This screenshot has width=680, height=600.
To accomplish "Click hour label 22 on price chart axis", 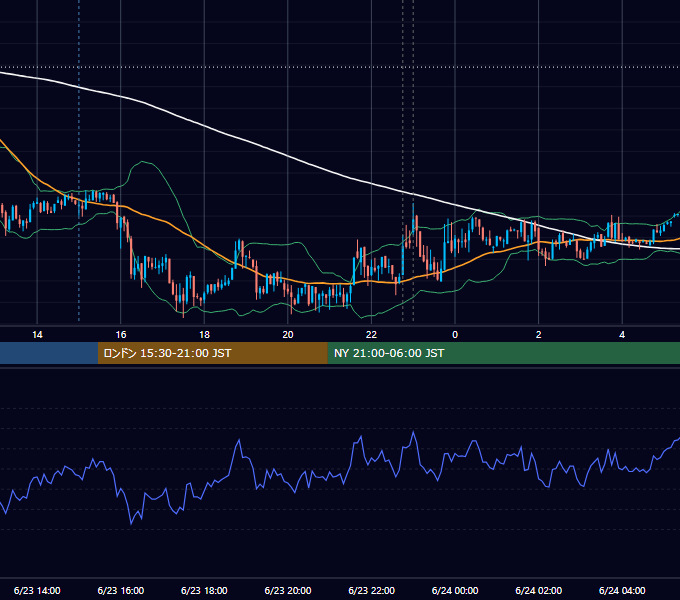I will 371,335.
